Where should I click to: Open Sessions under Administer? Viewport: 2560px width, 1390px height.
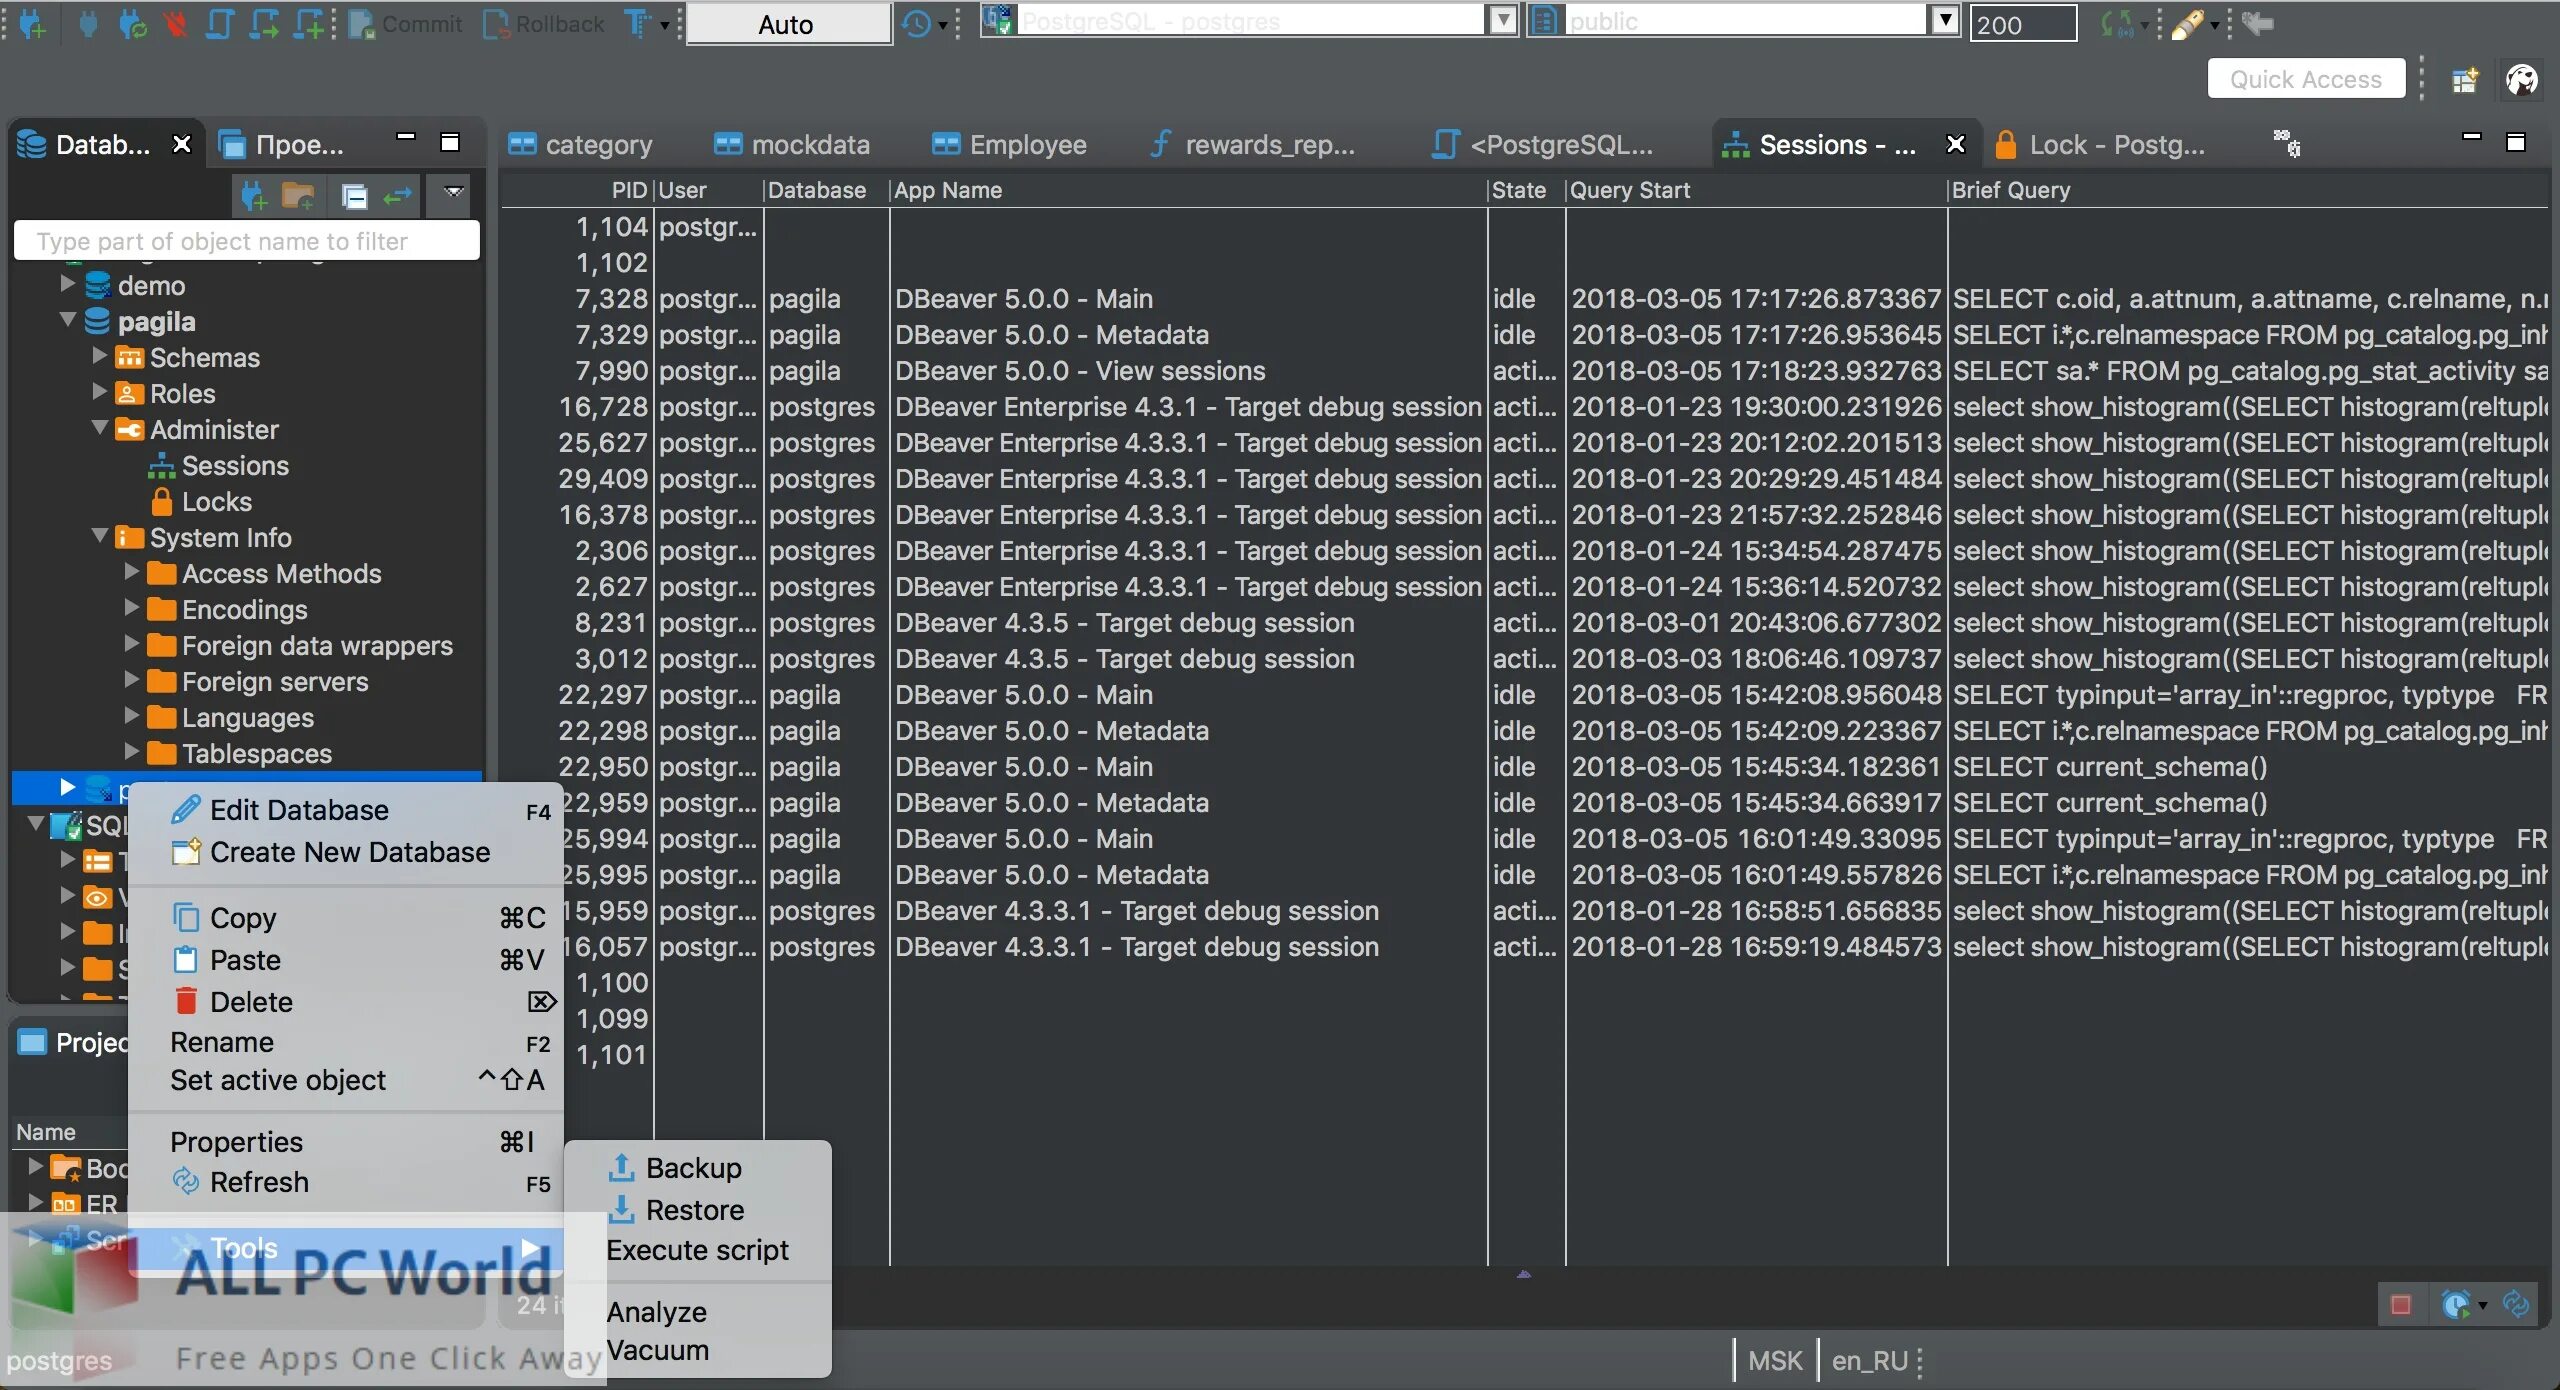[x=234, y=466]
